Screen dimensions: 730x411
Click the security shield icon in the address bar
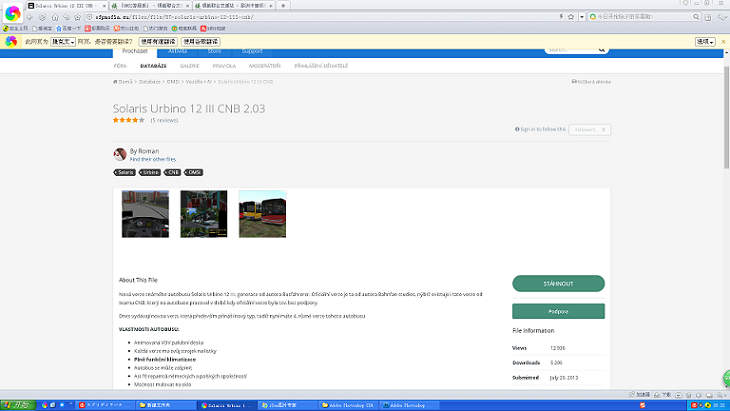point(89,17)
